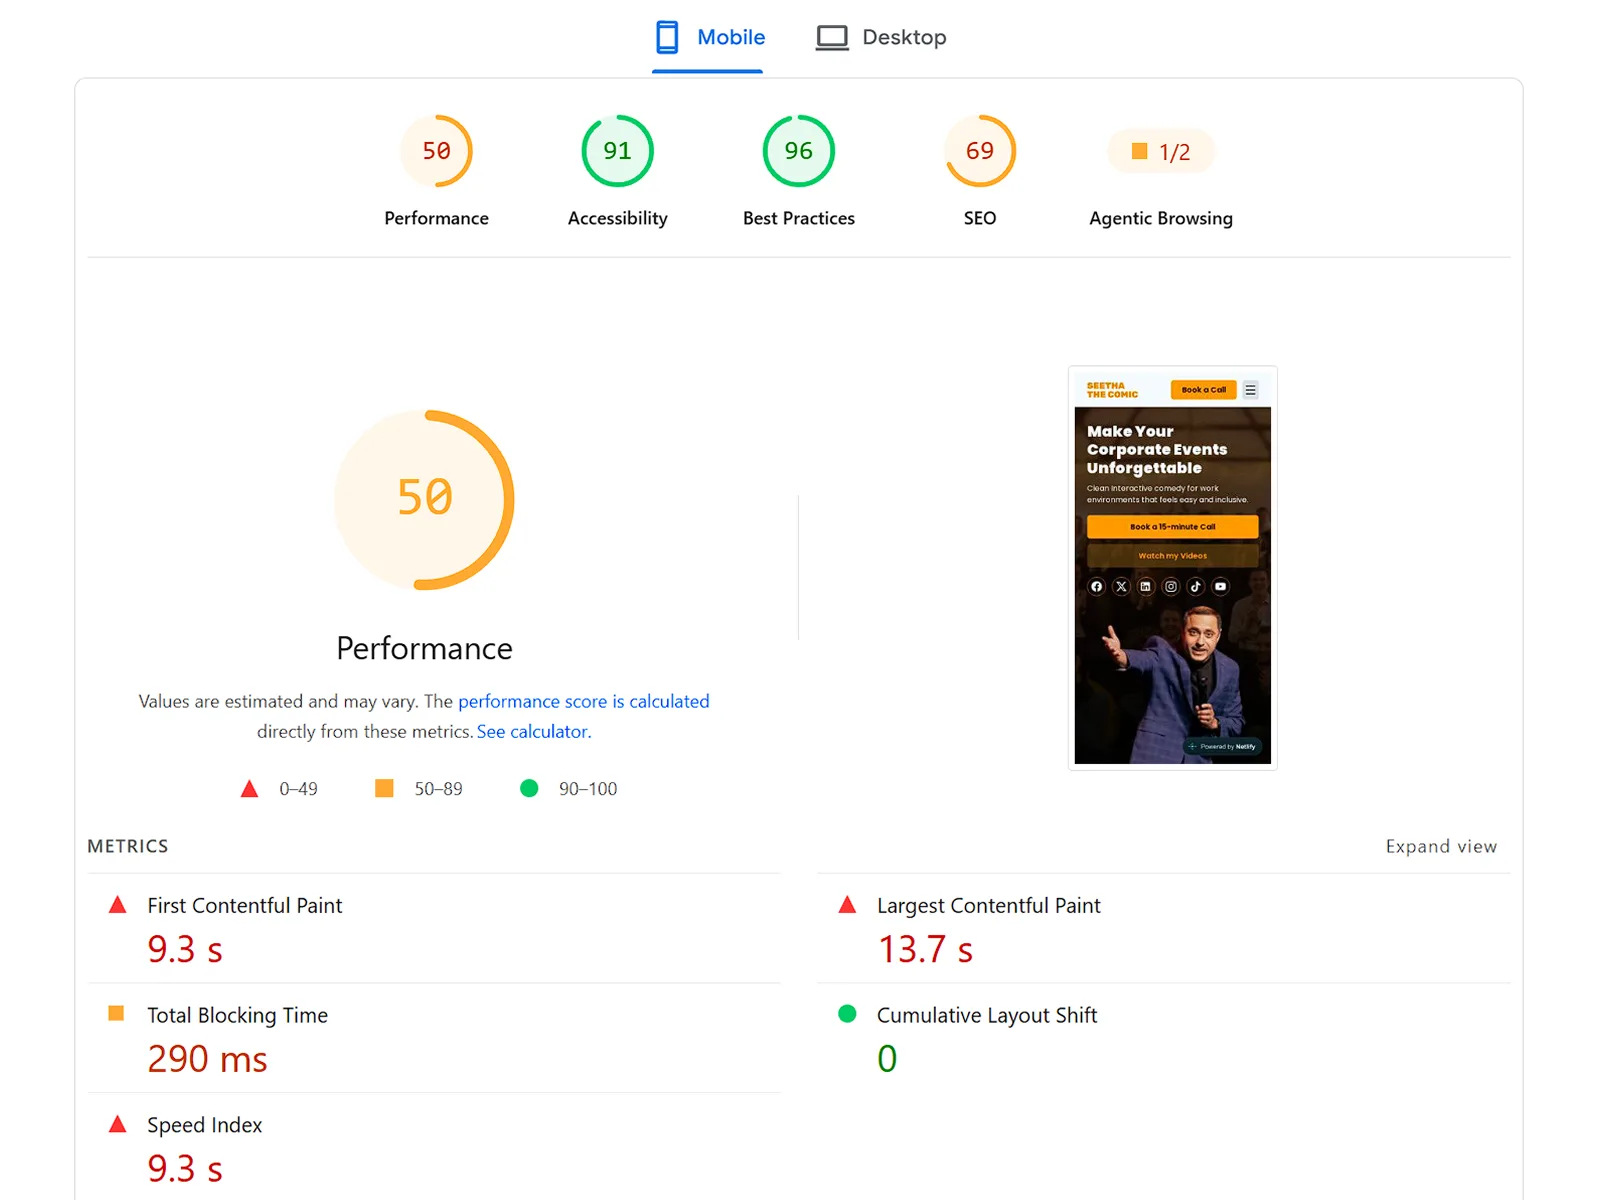1600x1200 pixels.
Task: Click the SEO category label
Action: click(x=980, y=218)
